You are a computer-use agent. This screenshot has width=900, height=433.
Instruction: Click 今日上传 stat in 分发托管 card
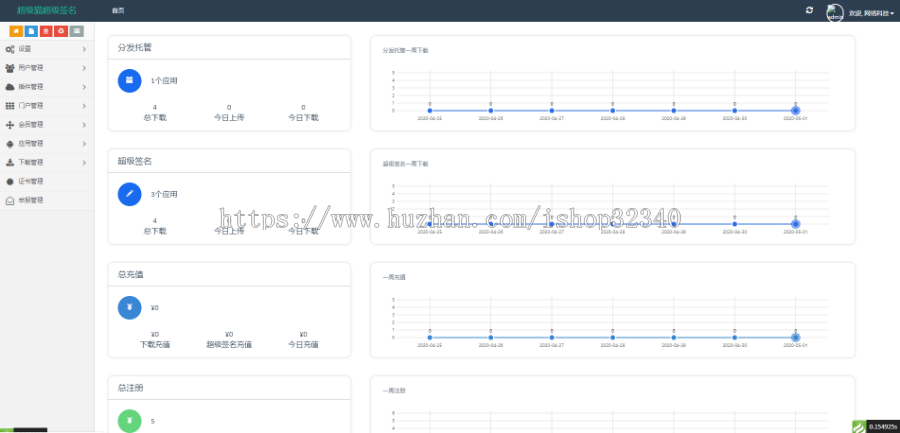click(x=229, y=113)
